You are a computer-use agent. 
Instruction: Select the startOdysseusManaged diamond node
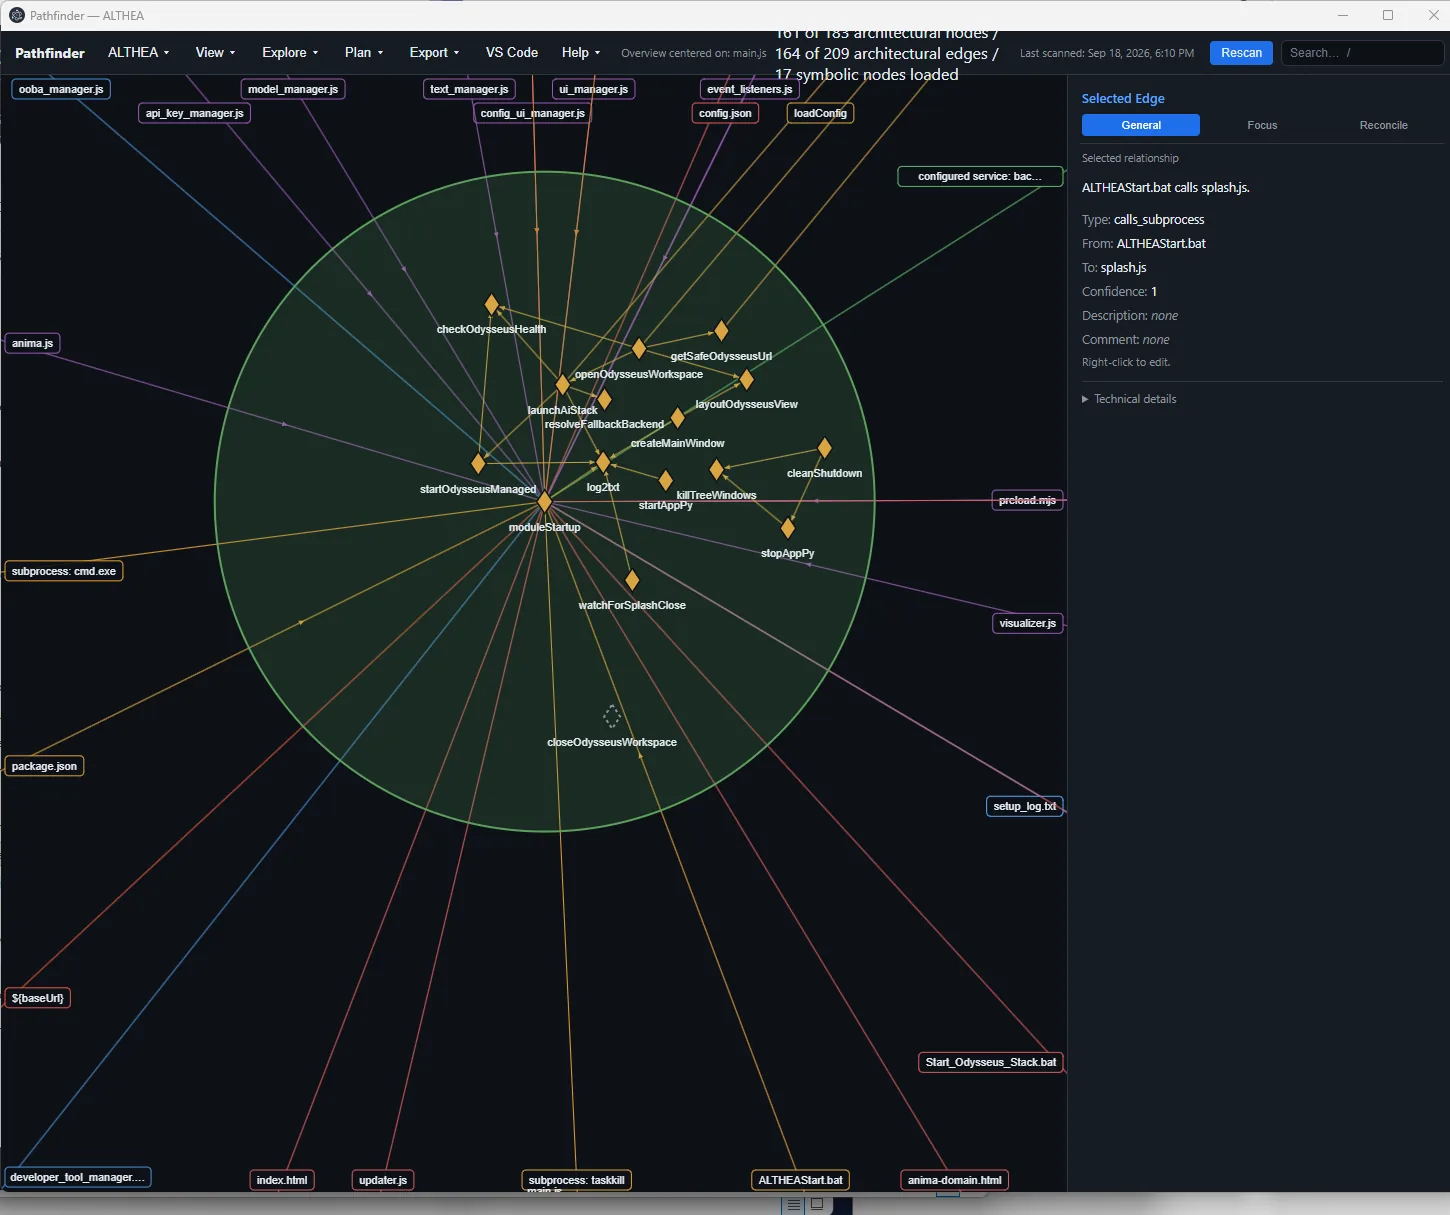(478, 463)
